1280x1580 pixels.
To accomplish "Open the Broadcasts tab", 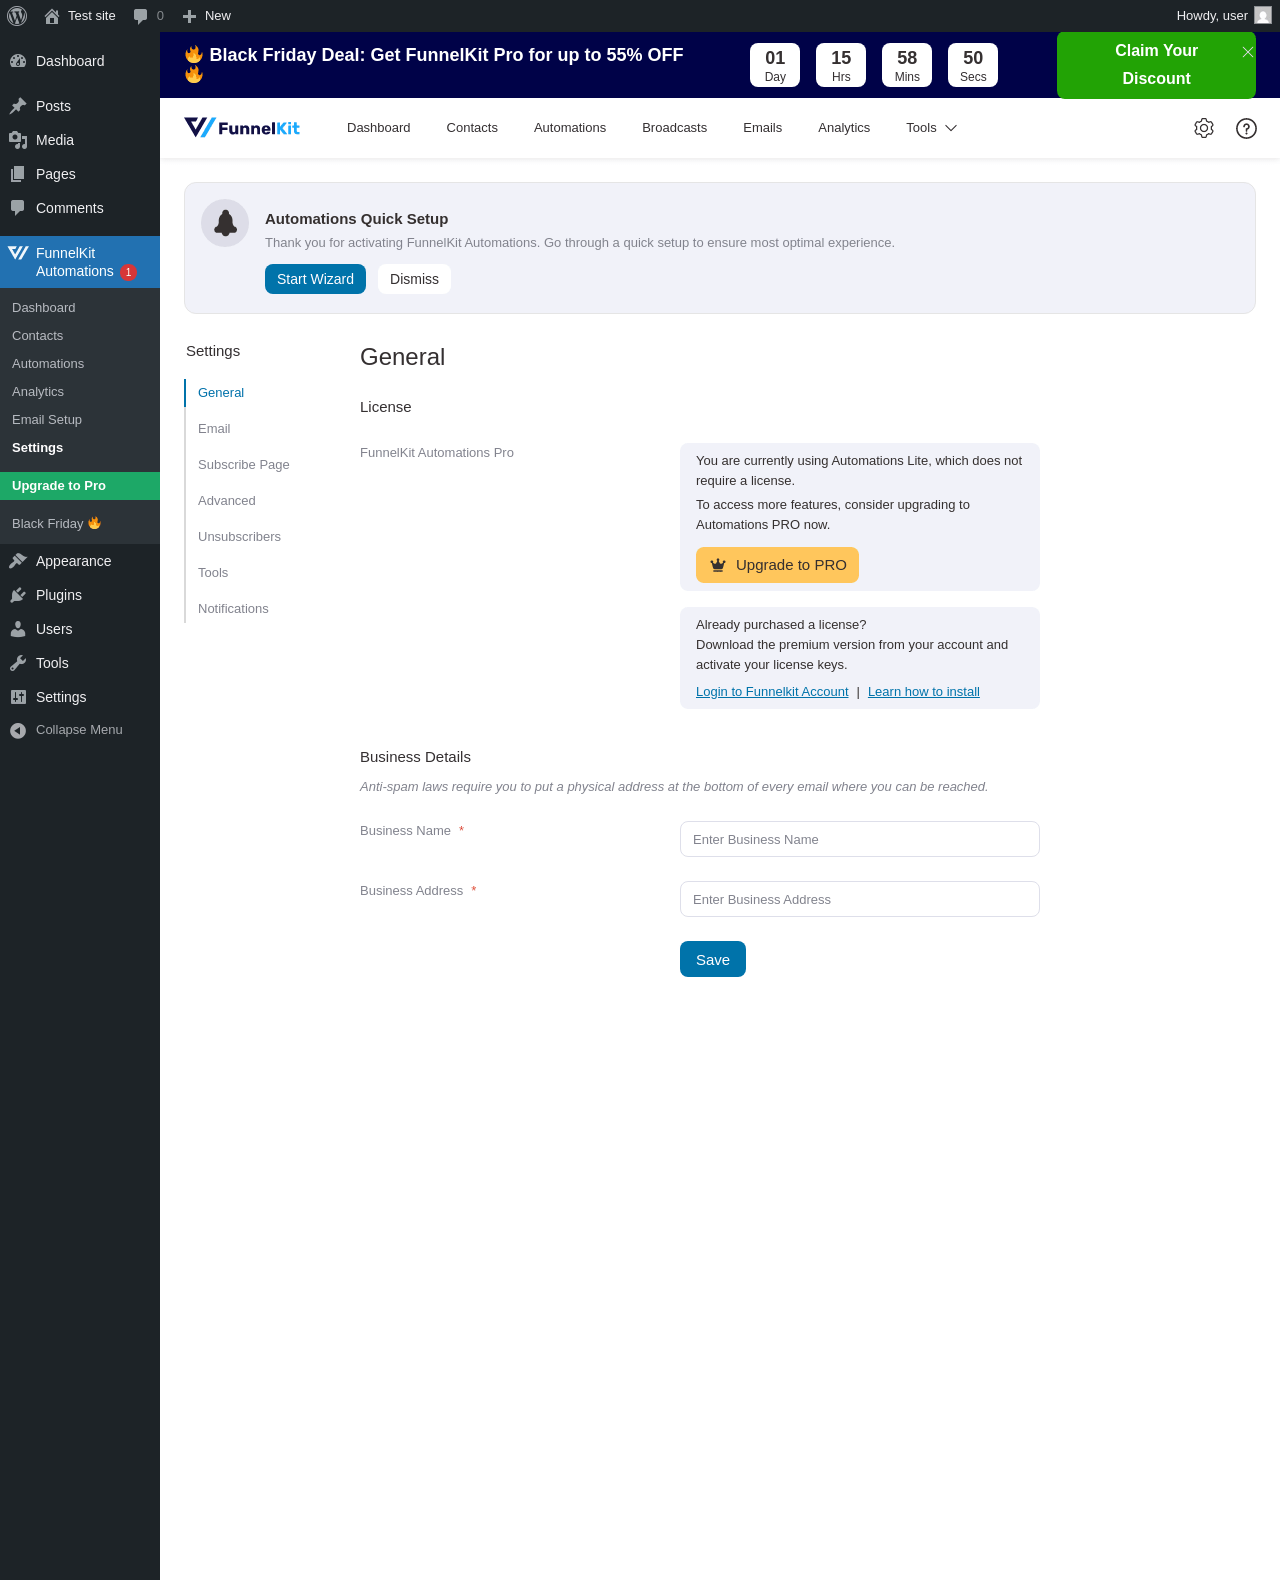I will point(675,128).
